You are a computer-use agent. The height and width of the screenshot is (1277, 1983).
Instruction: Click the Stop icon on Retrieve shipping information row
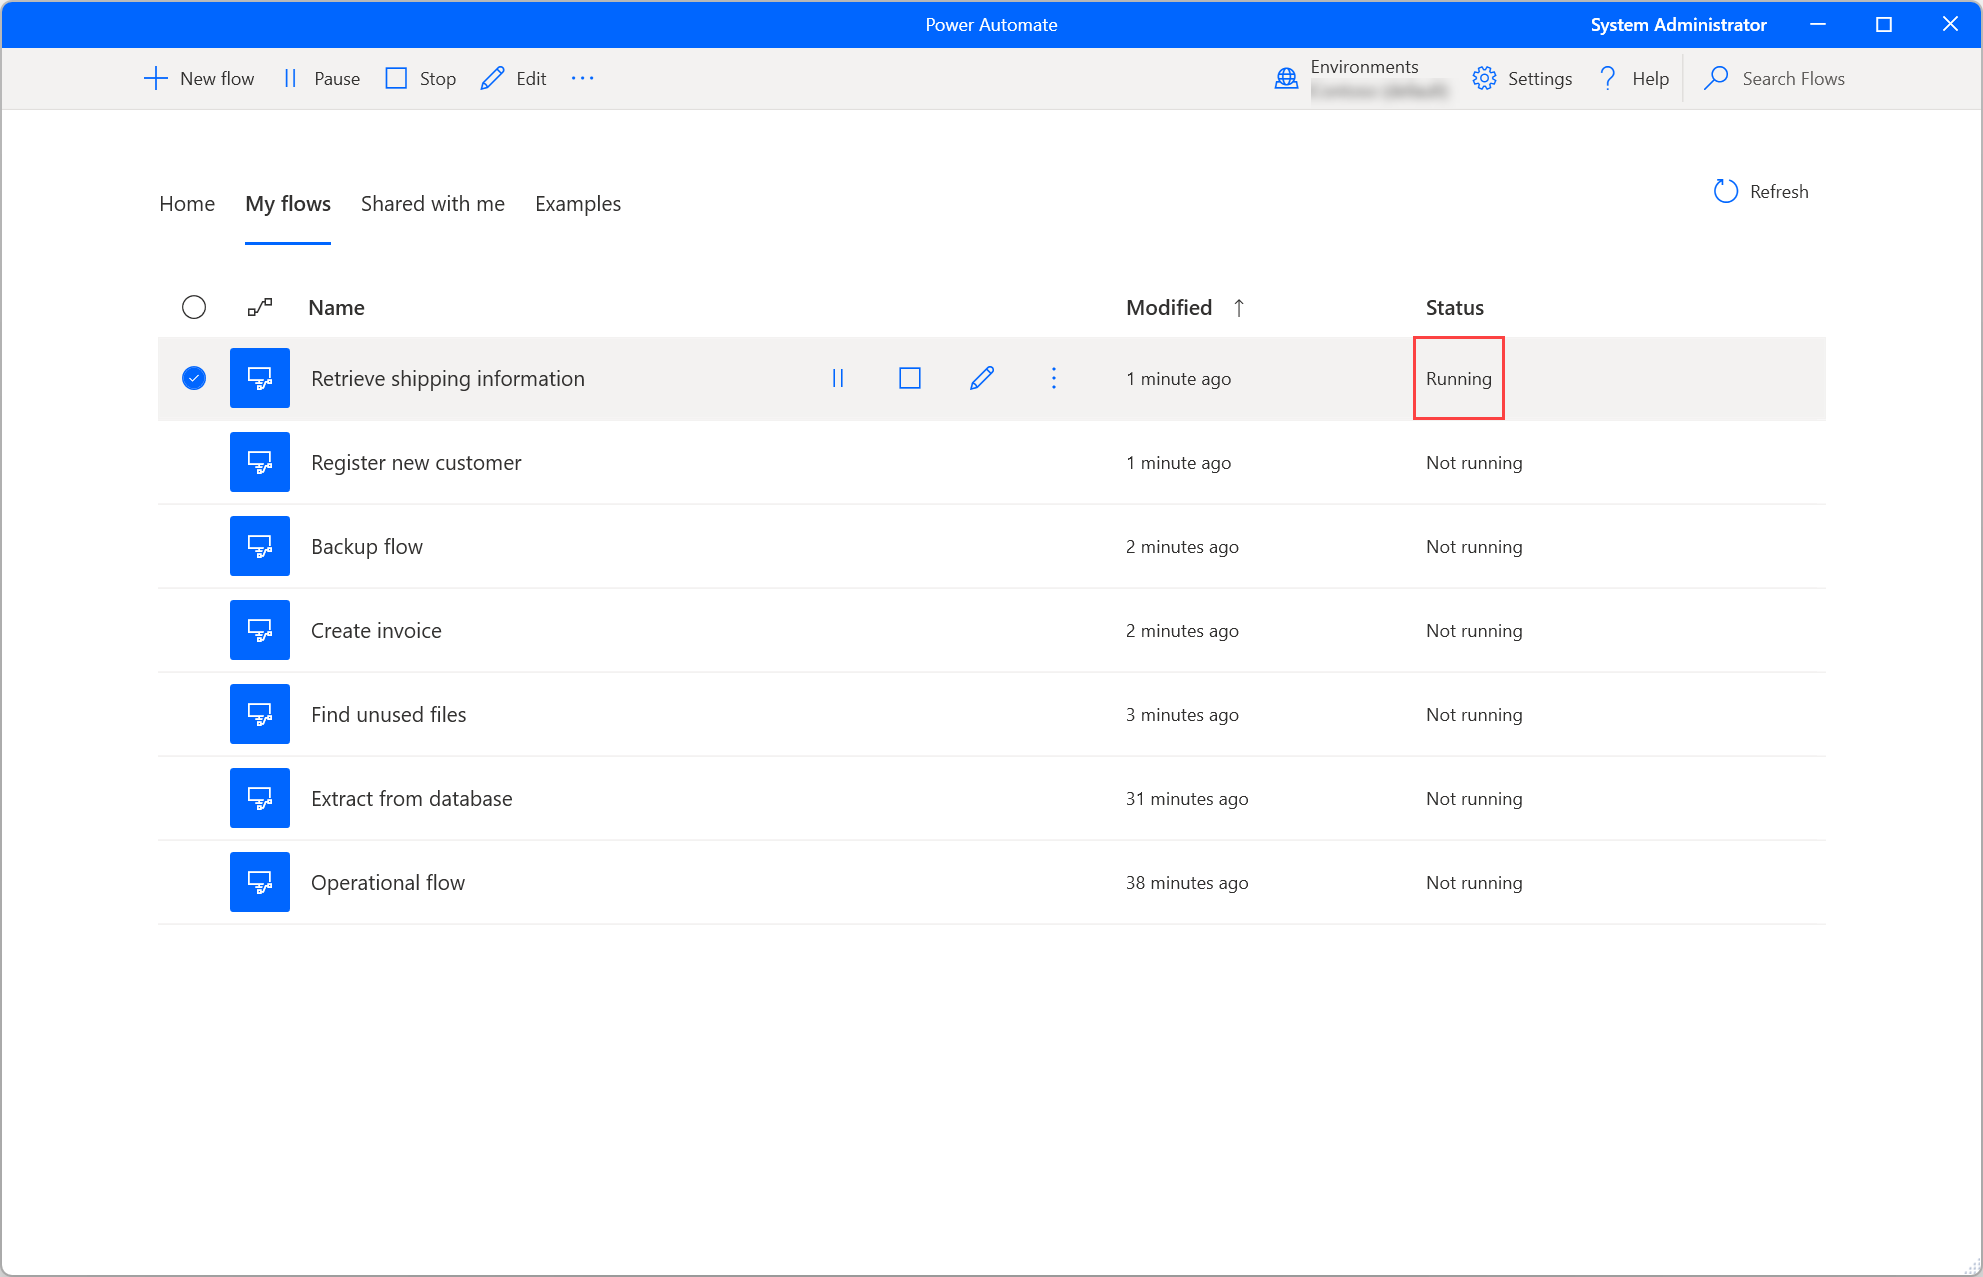(911, 377)
